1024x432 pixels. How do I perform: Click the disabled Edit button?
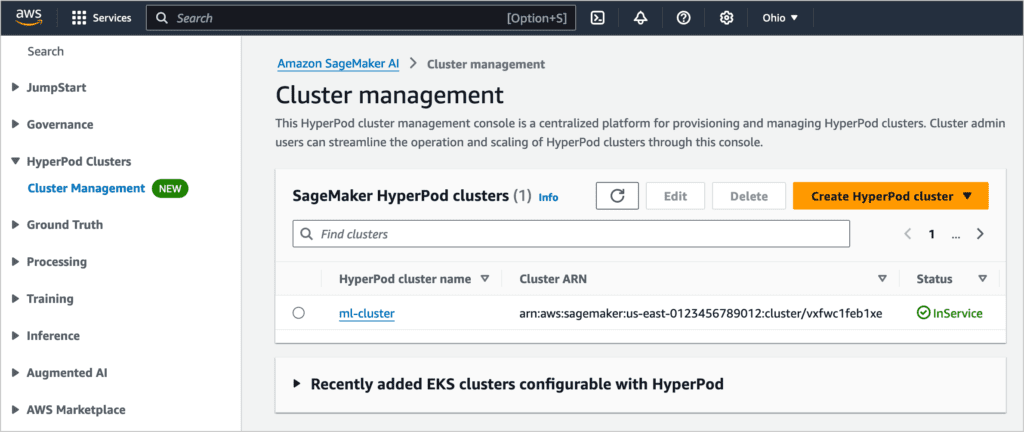point(675,196)
